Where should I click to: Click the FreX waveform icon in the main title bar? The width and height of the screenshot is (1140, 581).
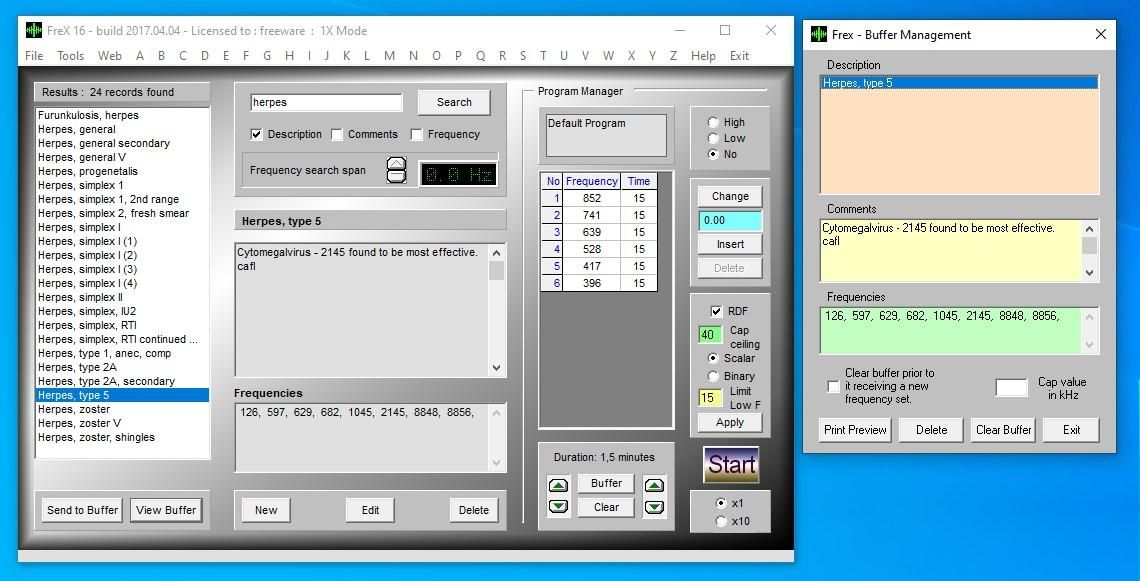pos(33,31)
